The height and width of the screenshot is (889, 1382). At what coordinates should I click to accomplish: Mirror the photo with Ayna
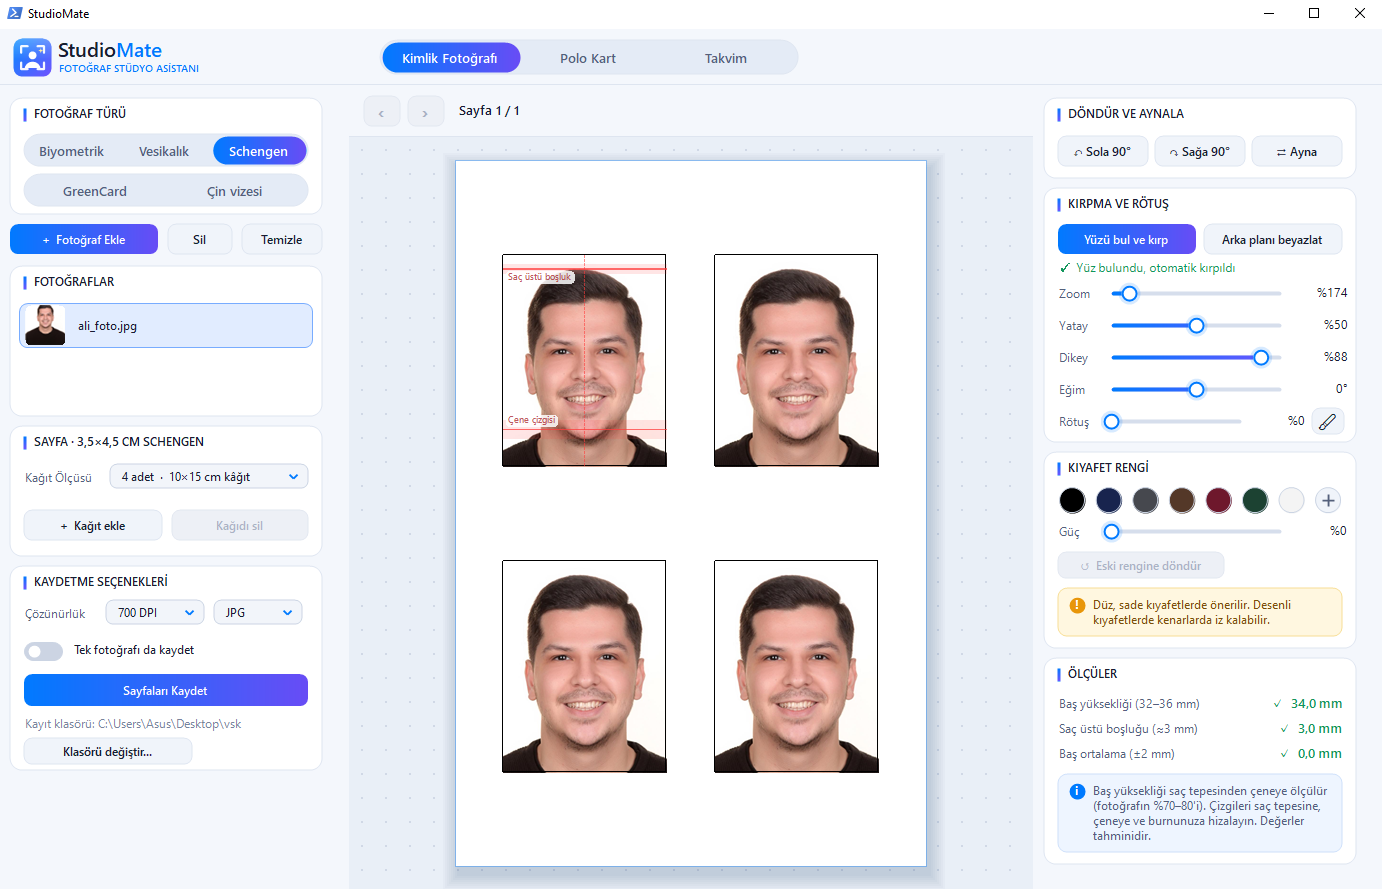(x=1297, y=152)
